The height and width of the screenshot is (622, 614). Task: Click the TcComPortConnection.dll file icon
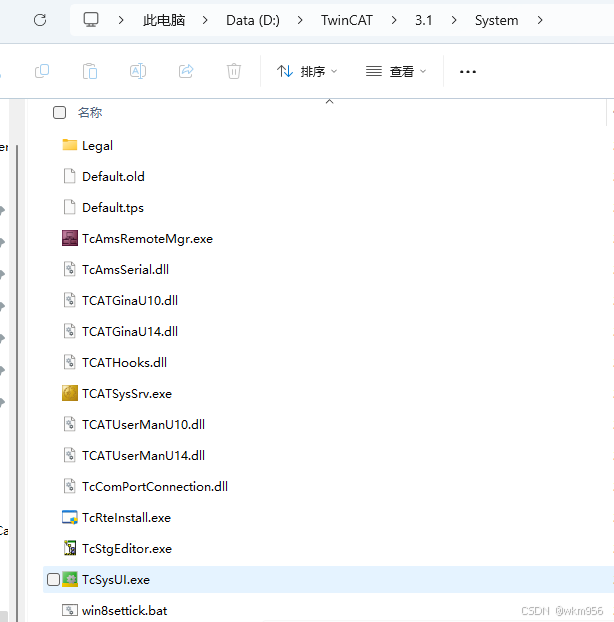pos(70,486)
